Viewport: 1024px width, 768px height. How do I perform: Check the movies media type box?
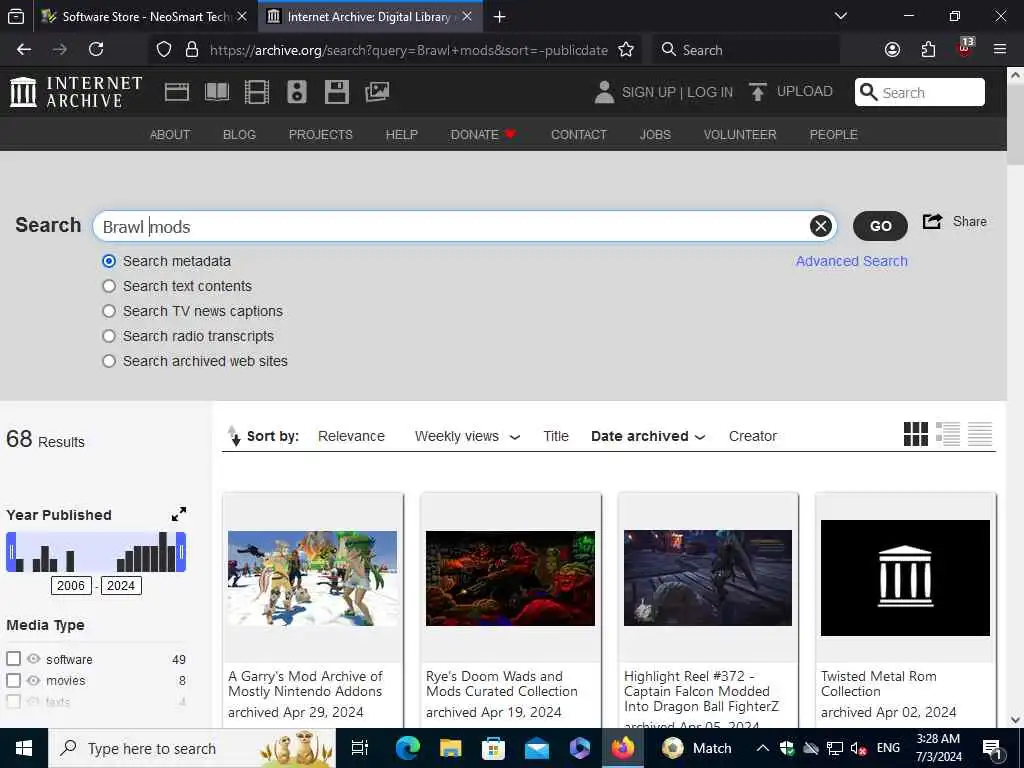[14, 680]
